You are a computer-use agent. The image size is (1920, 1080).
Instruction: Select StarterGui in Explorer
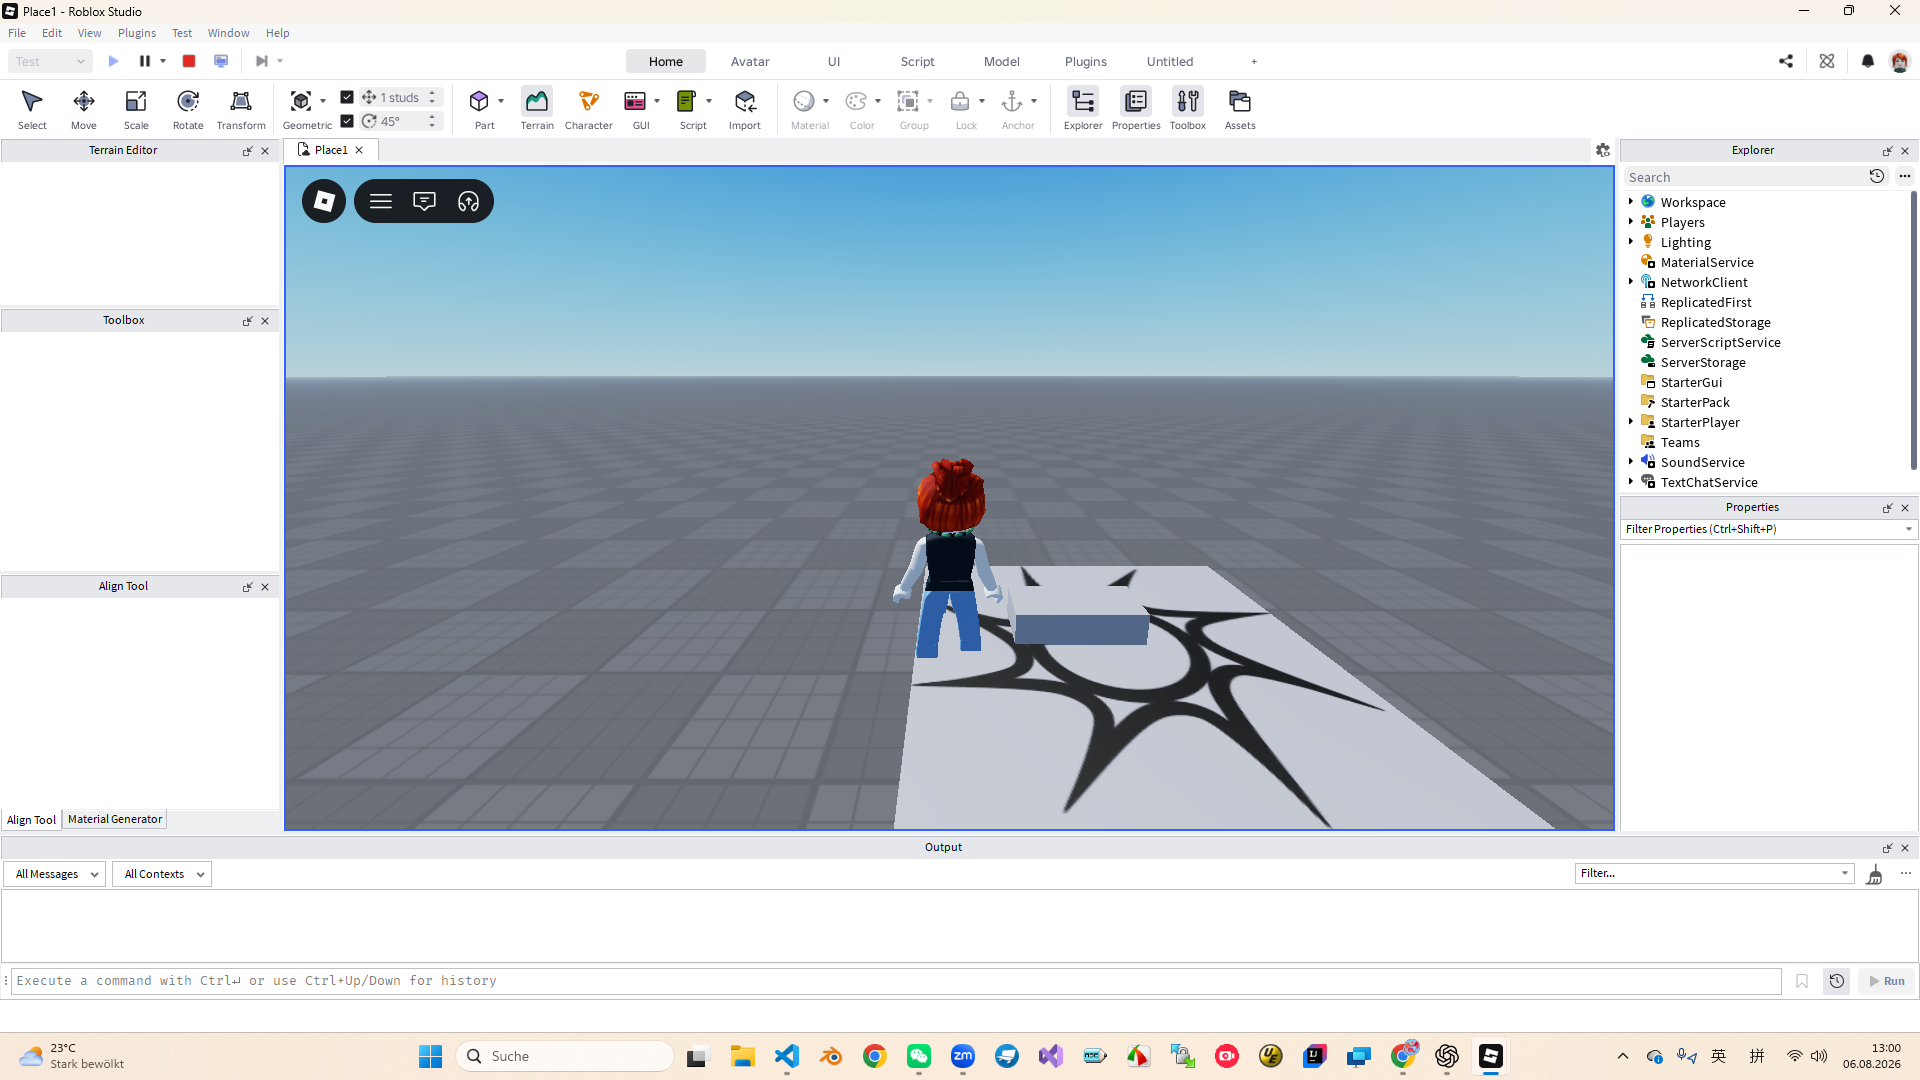click(1691, 382)
